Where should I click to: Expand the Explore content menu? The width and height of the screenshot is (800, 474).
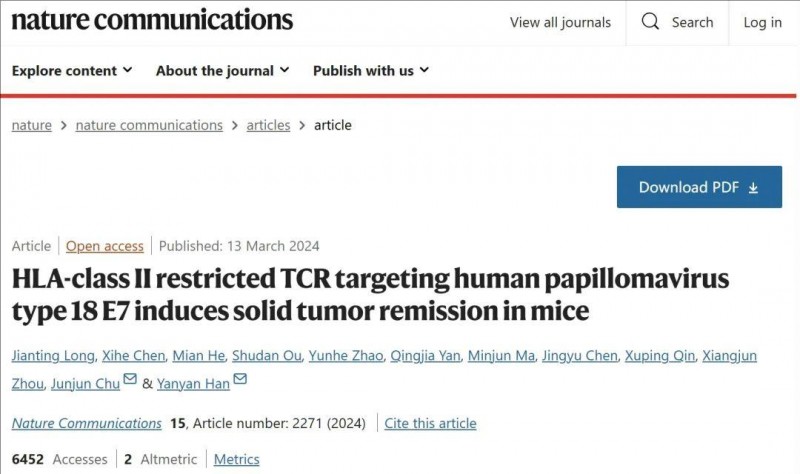(x=72, y=70)
